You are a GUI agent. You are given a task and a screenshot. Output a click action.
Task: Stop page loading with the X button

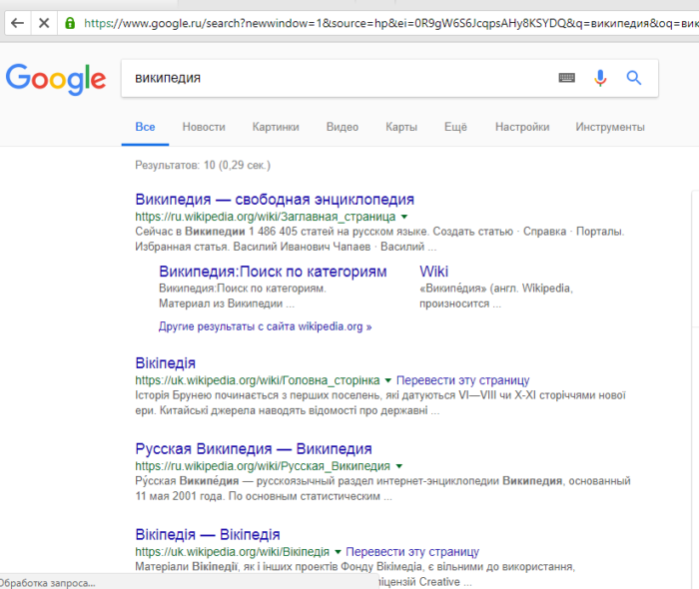pyautogui.click(x=44, y=23)
